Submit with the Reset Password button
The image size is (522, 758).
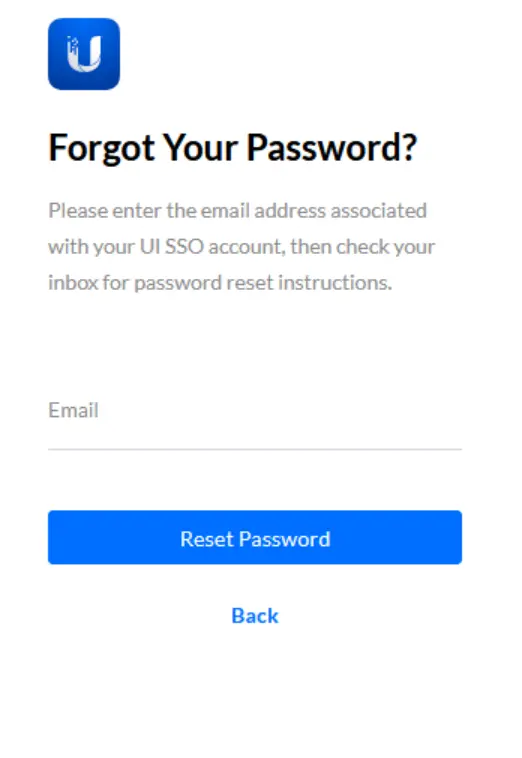tap(255, 537)
